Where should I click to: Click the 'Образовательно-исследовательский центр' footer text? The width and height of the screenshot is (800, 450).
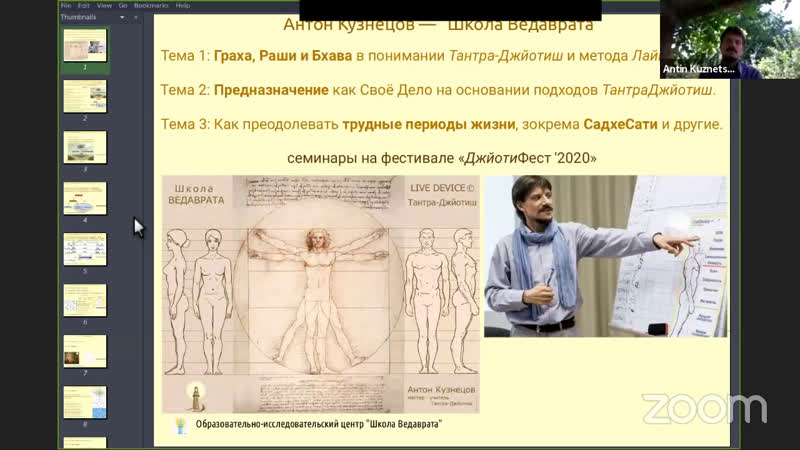[x=319, y=424]
